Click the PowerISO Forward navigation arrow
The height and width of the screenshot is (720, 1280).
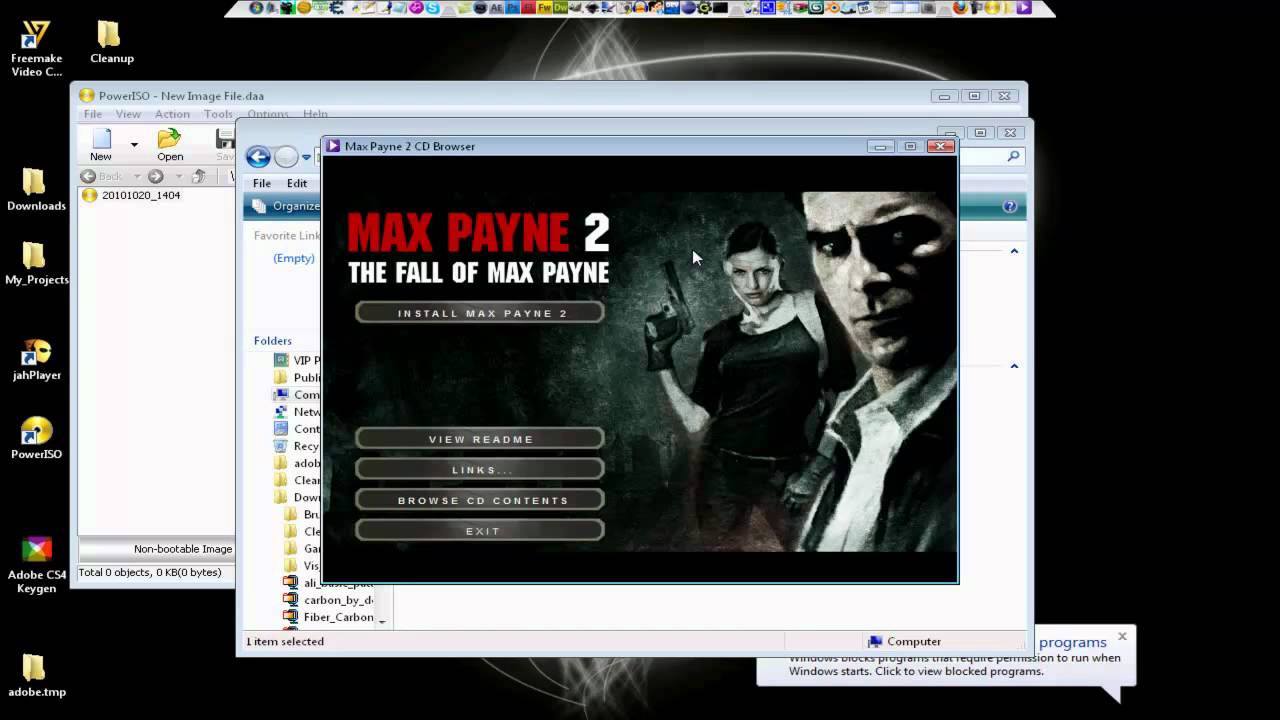(x=155, y=176)
